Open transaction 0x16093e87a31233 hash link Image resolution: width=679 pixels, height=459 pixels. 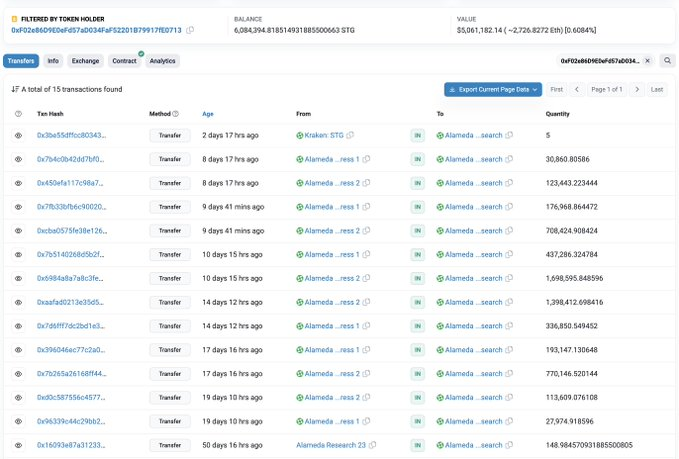pyautogui.click(x=71, y=445)
